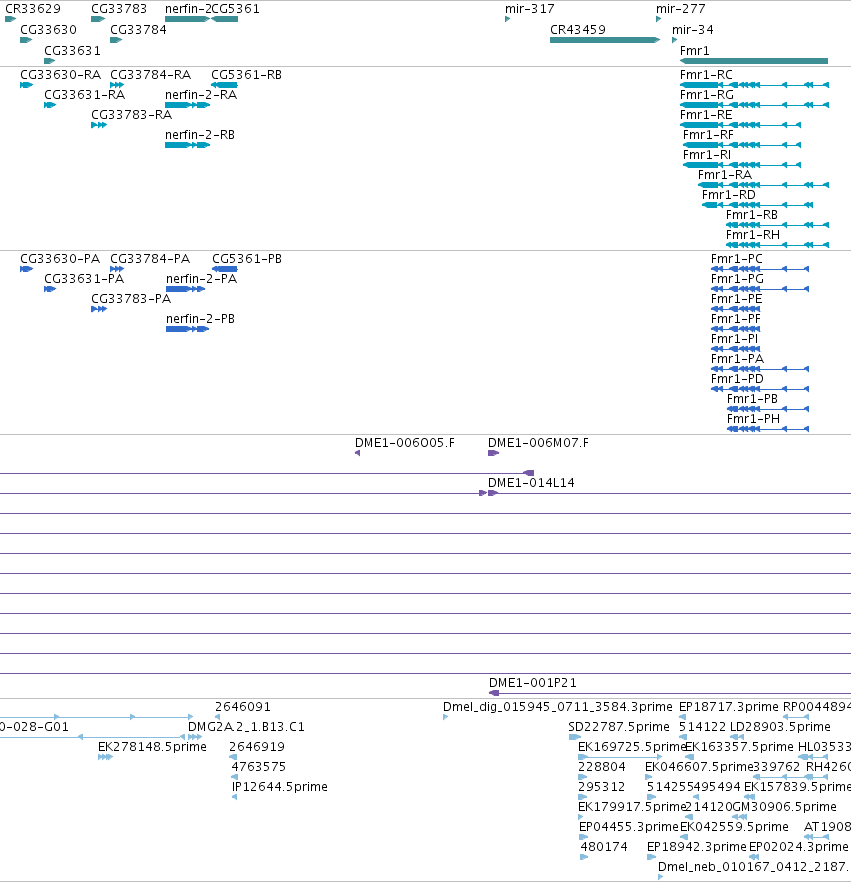Select the CR33629 gene label
The image size is (851, 882).
(33, 9)
